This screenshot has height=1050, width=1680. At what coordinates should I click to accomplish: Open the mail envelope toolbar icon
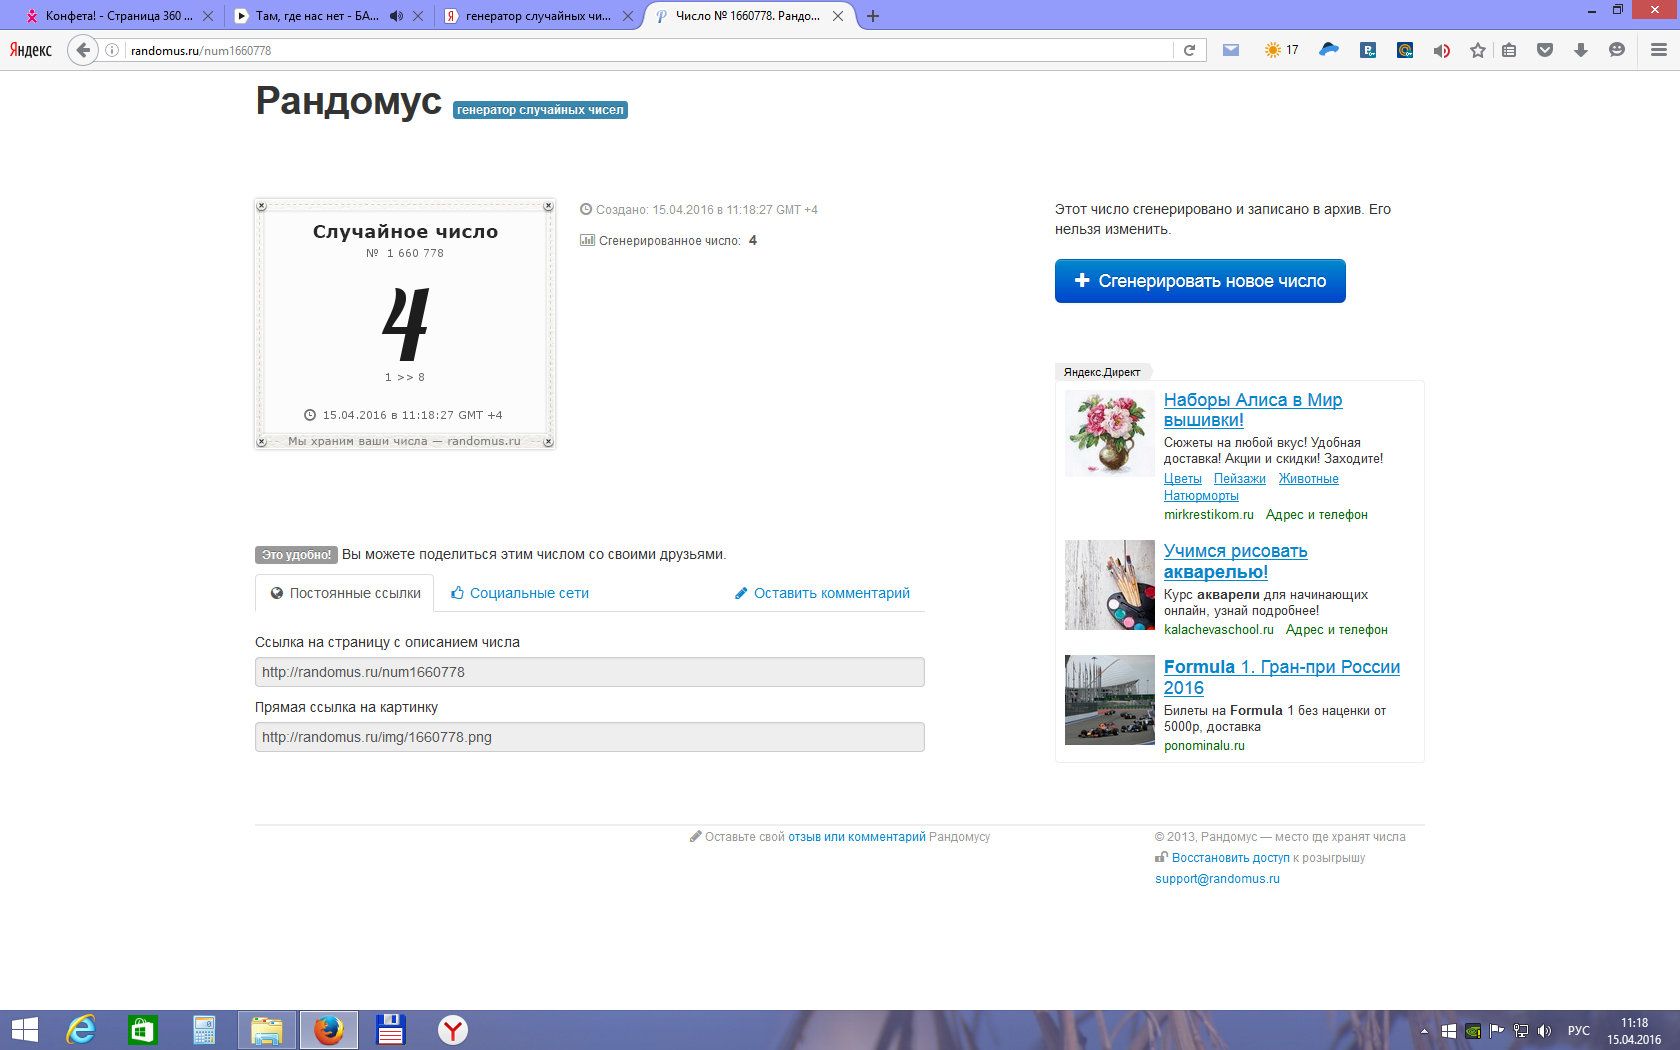coord(1231,50)
